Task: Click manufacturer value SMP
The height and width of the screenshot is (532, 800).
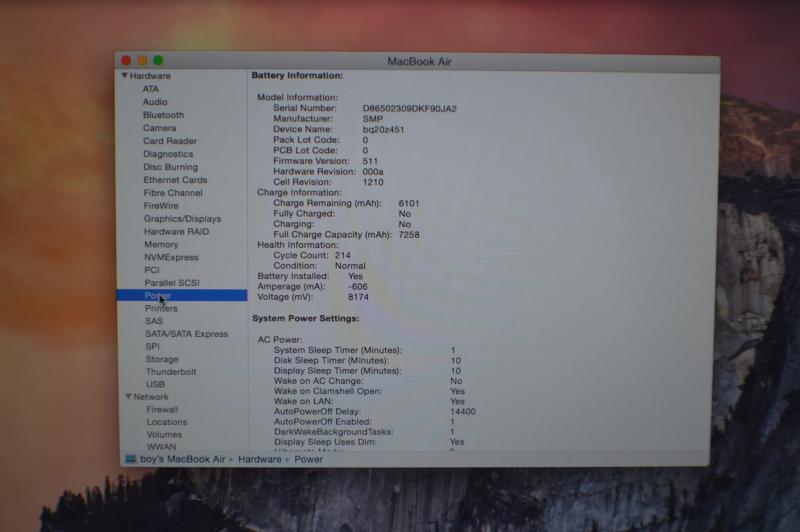Action: [372, 119]
